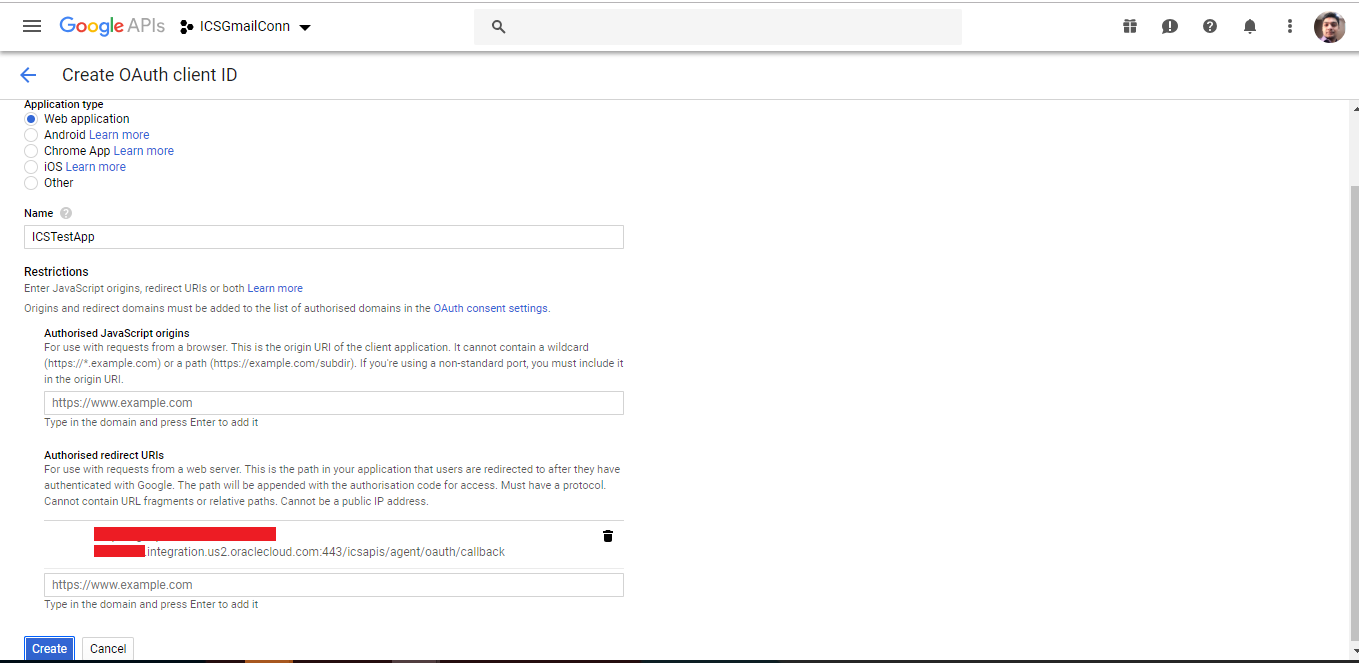Click the Google APIs logo
The height and width of the screenshot is (663, 1366).
[112, 26]
